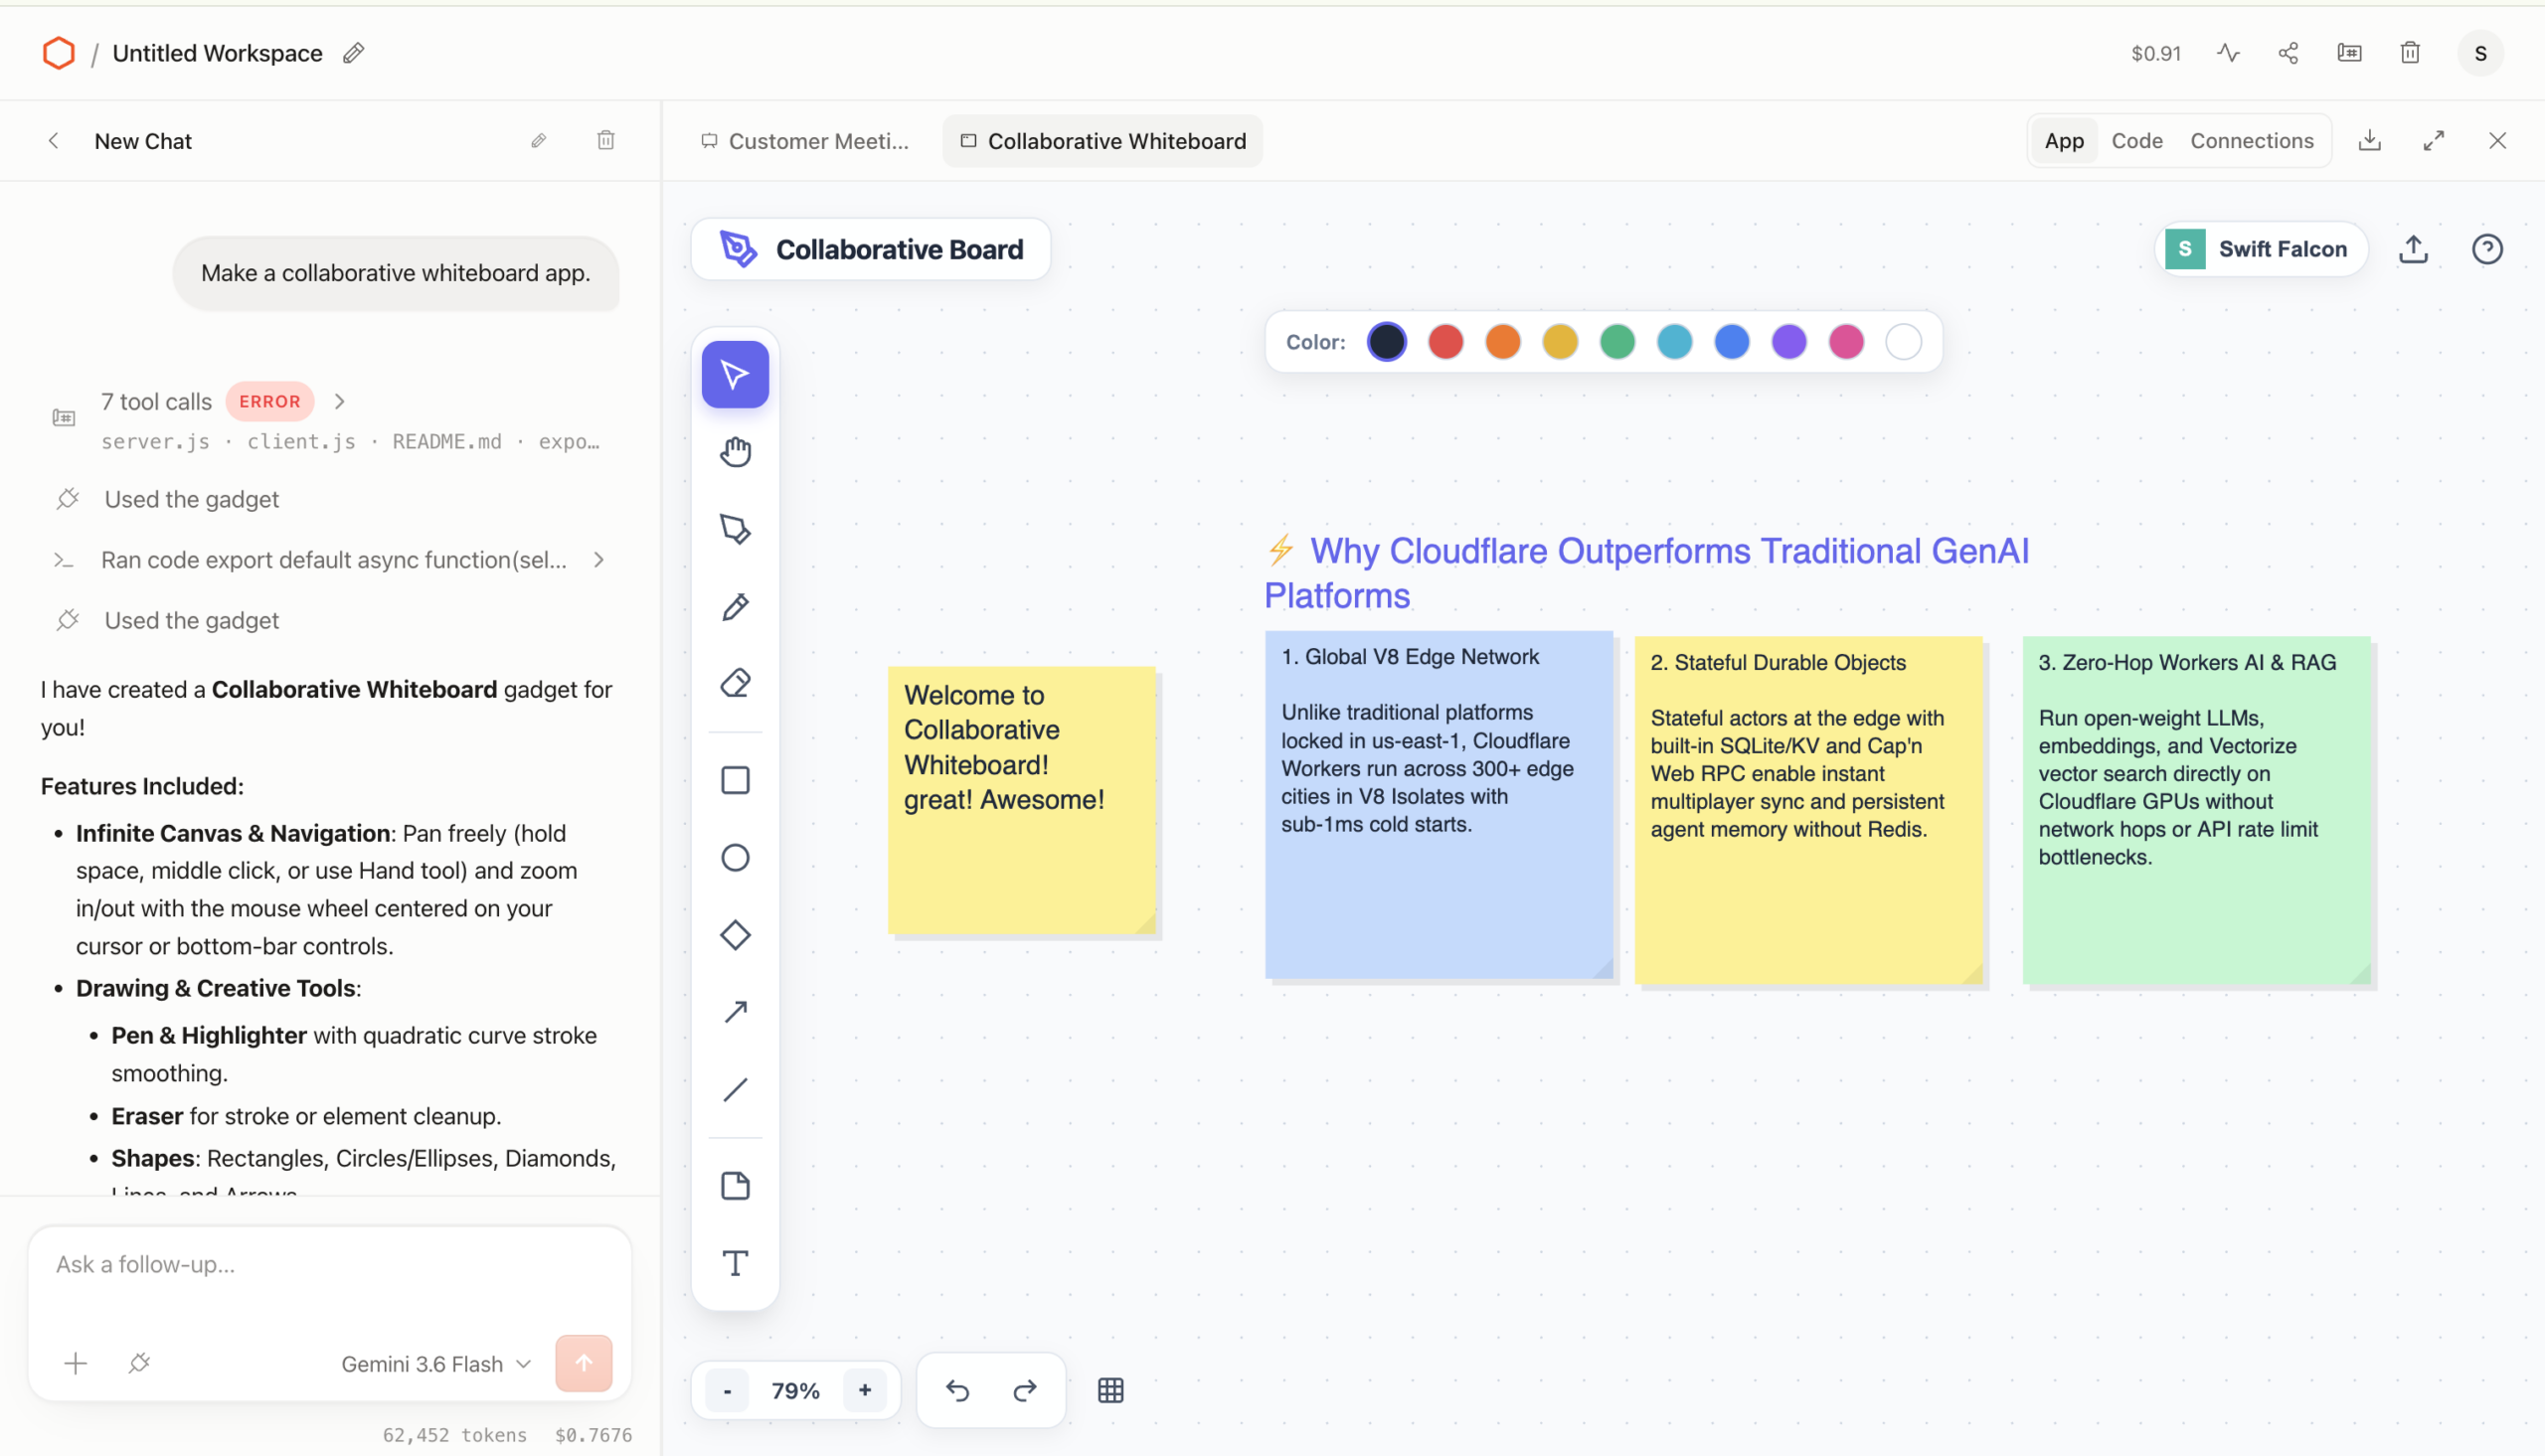
Task: Choose the Circle shape tool
Action: click(735, 858)
